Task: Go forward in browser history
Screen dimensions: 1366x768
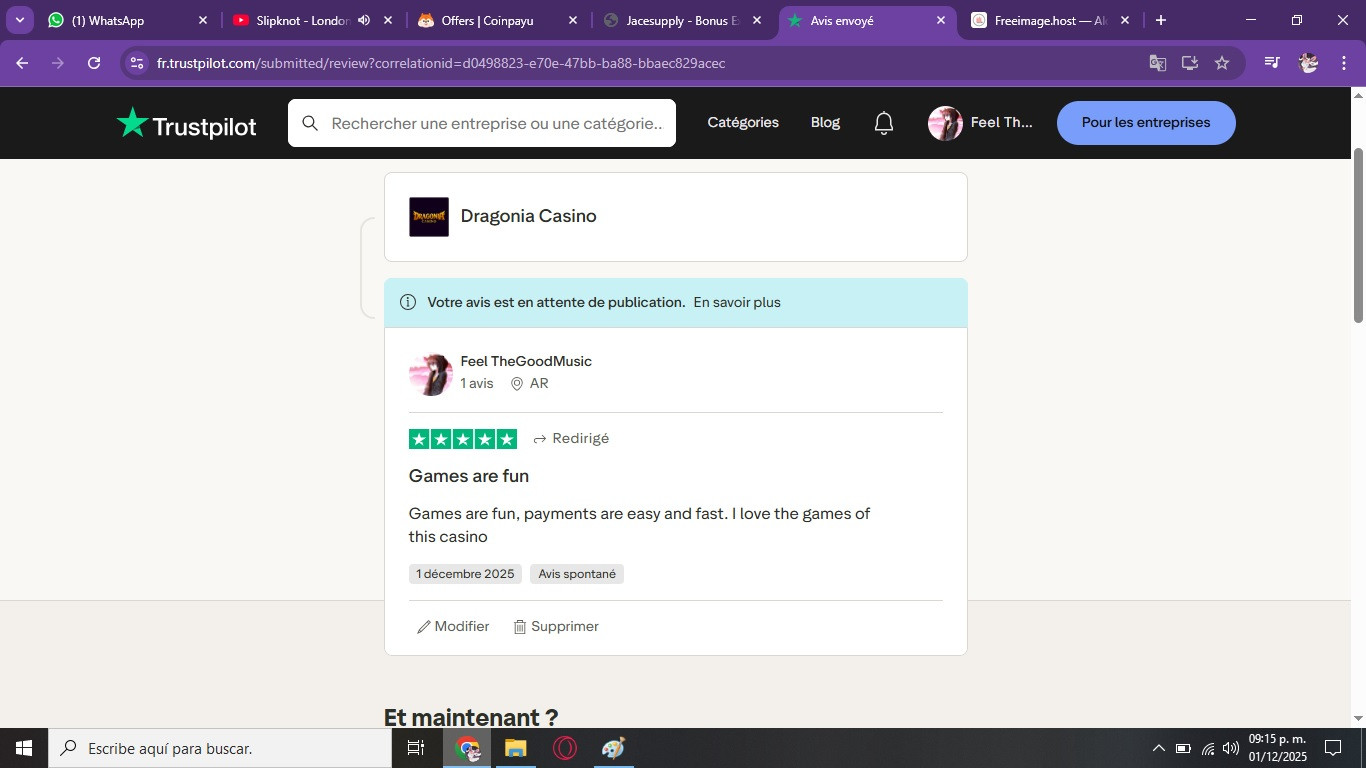Action: (x=58, y=63)
